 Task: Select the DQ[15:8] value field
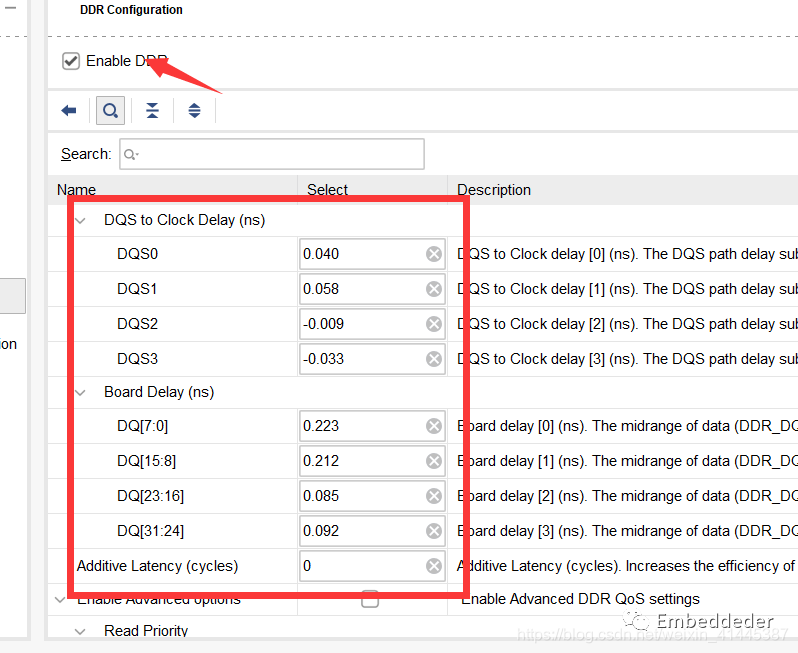click(360, 461)
